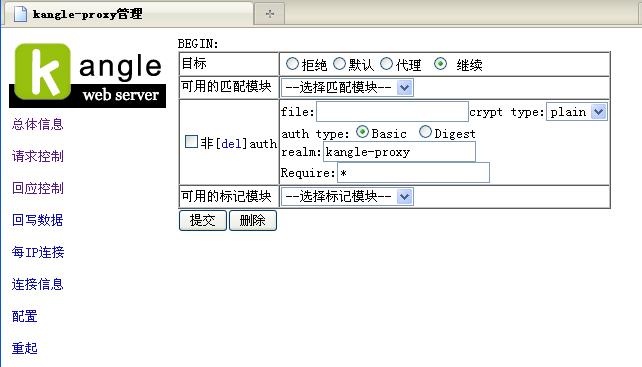
Task: Click the 提交 submit button
Action: tap(203, 220)
